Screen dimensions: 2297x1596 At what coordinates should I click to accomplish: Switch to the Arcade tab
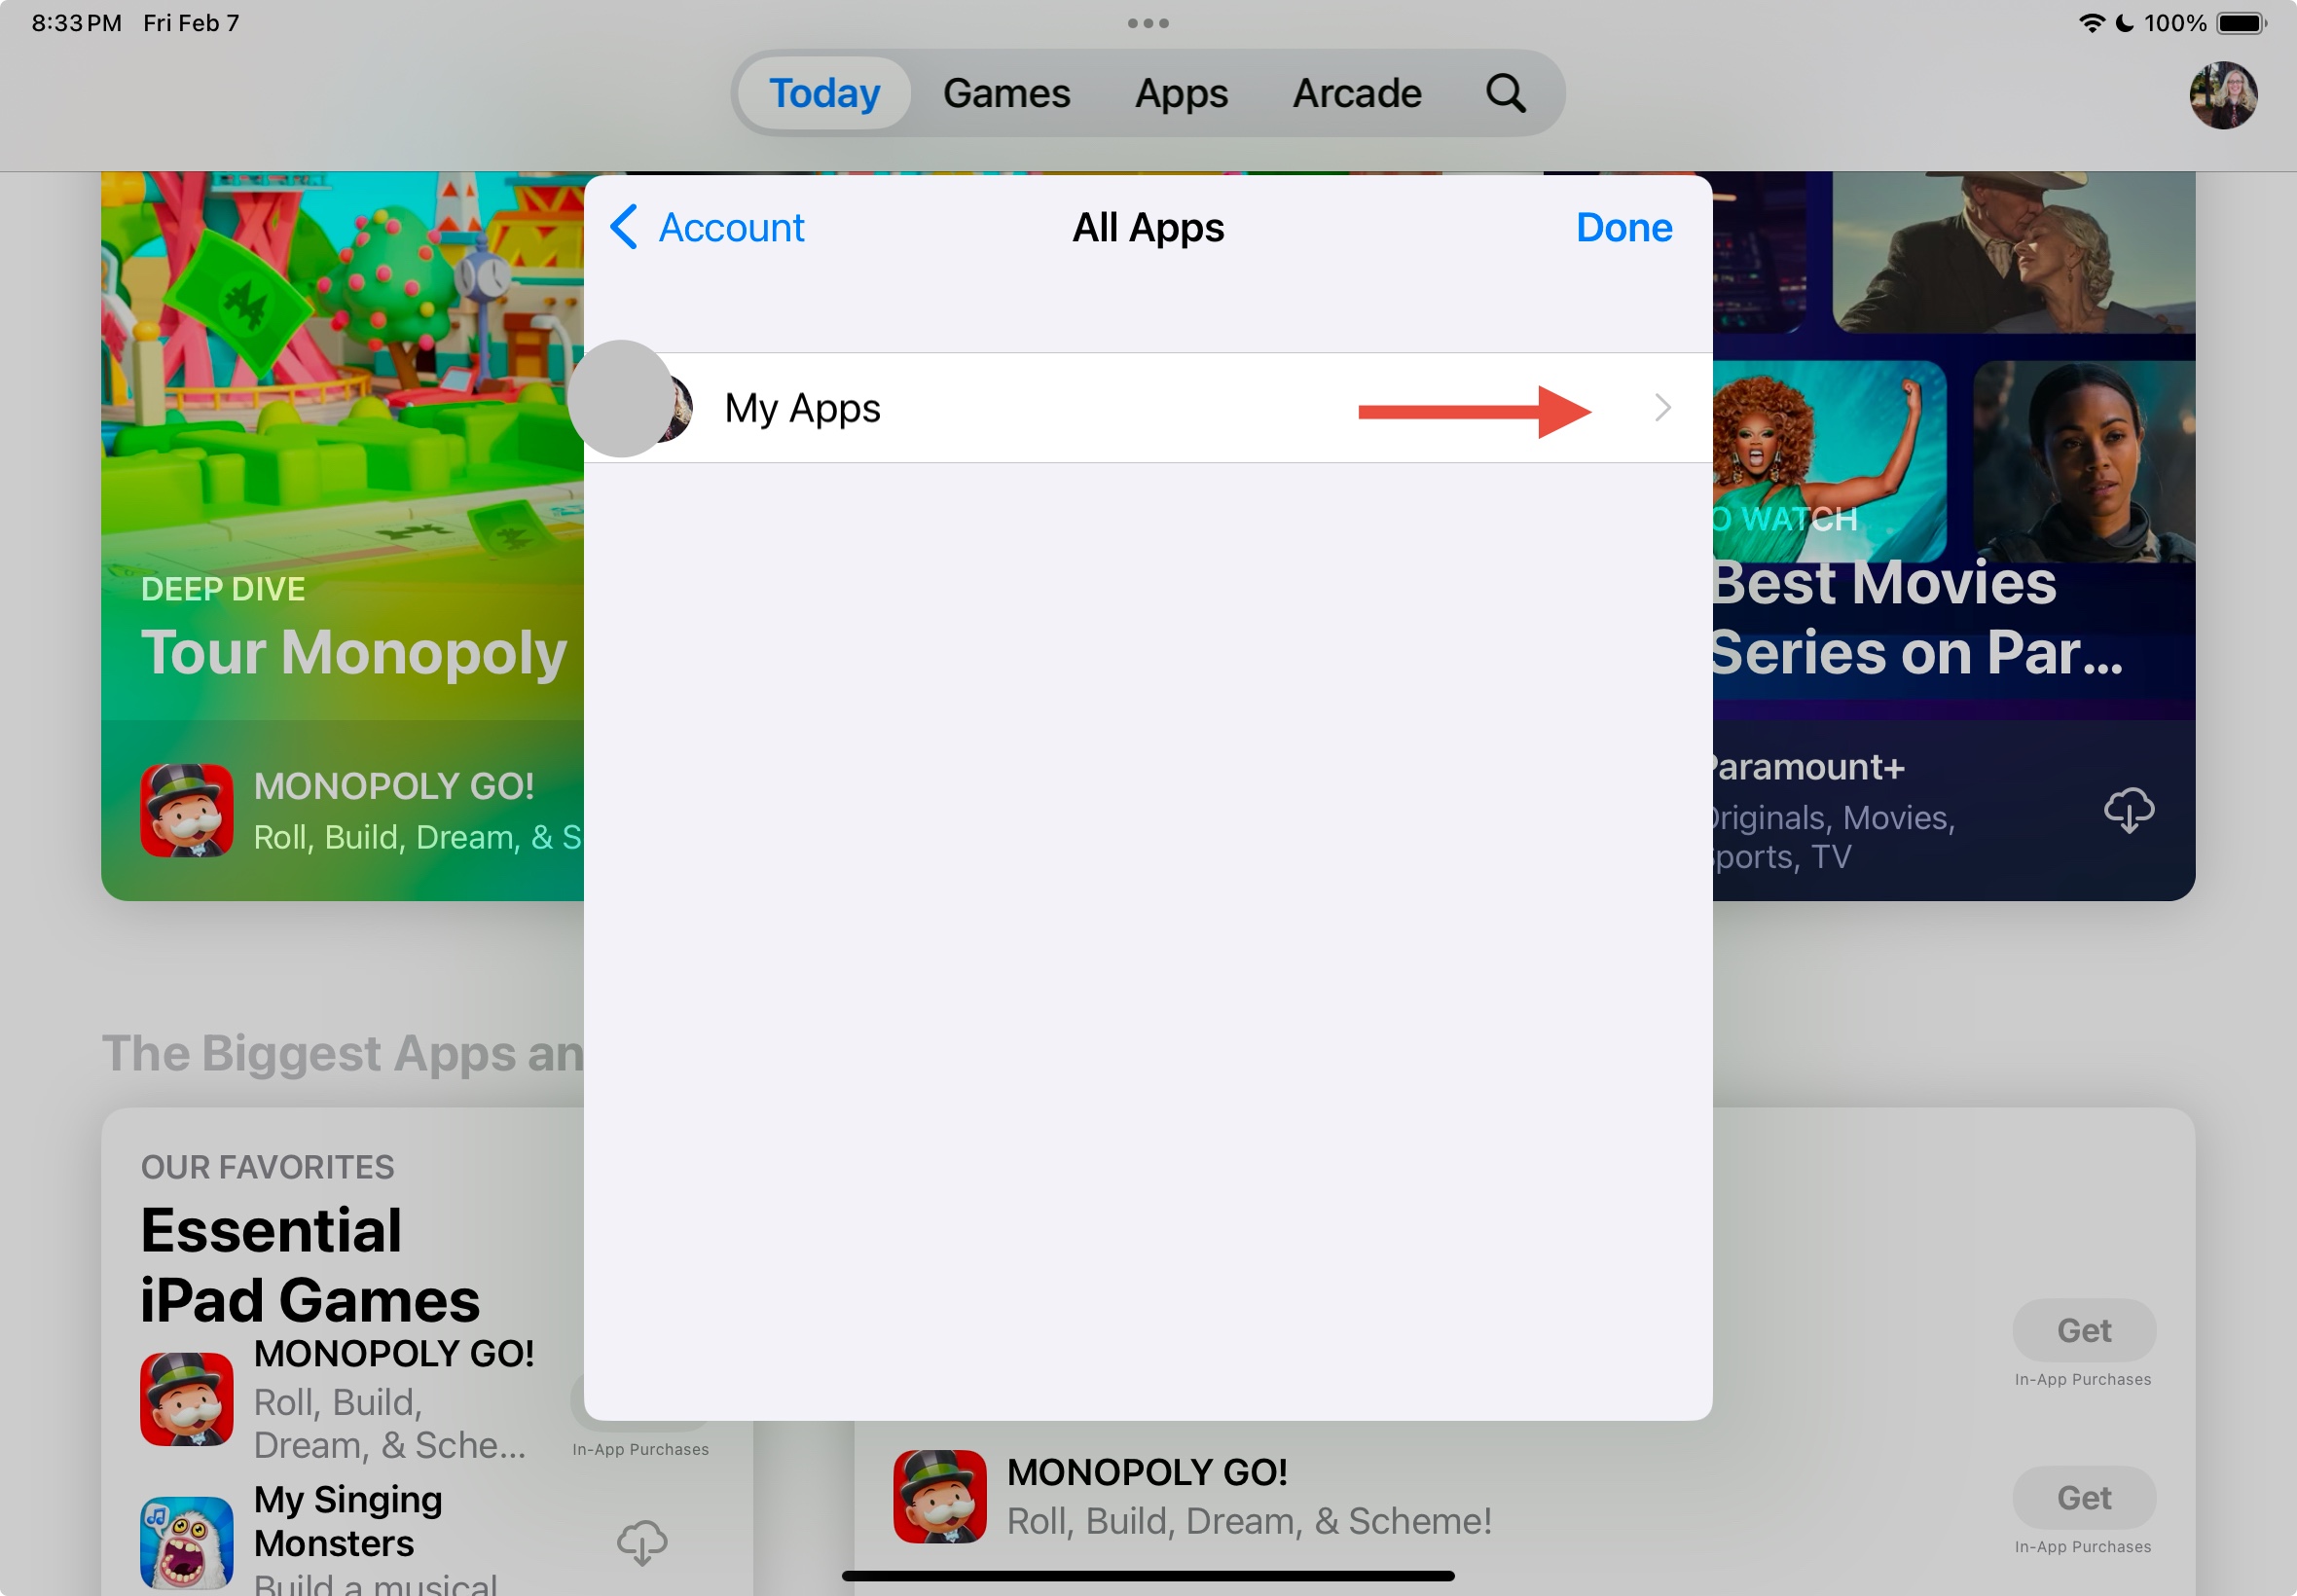(1357, 92)
